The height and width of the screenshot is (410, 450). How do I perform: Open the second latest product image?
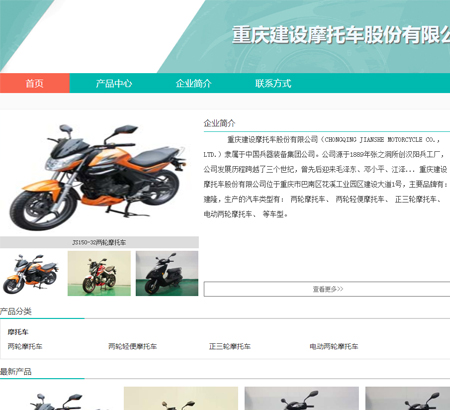[181, 398]
